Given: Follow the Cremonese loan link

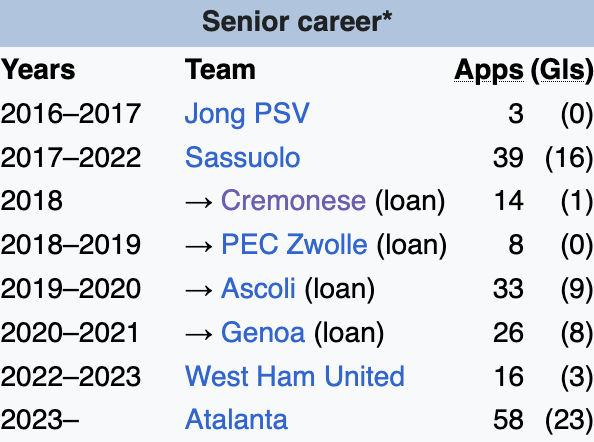Looking at the screenshot, I should (293, 200).
